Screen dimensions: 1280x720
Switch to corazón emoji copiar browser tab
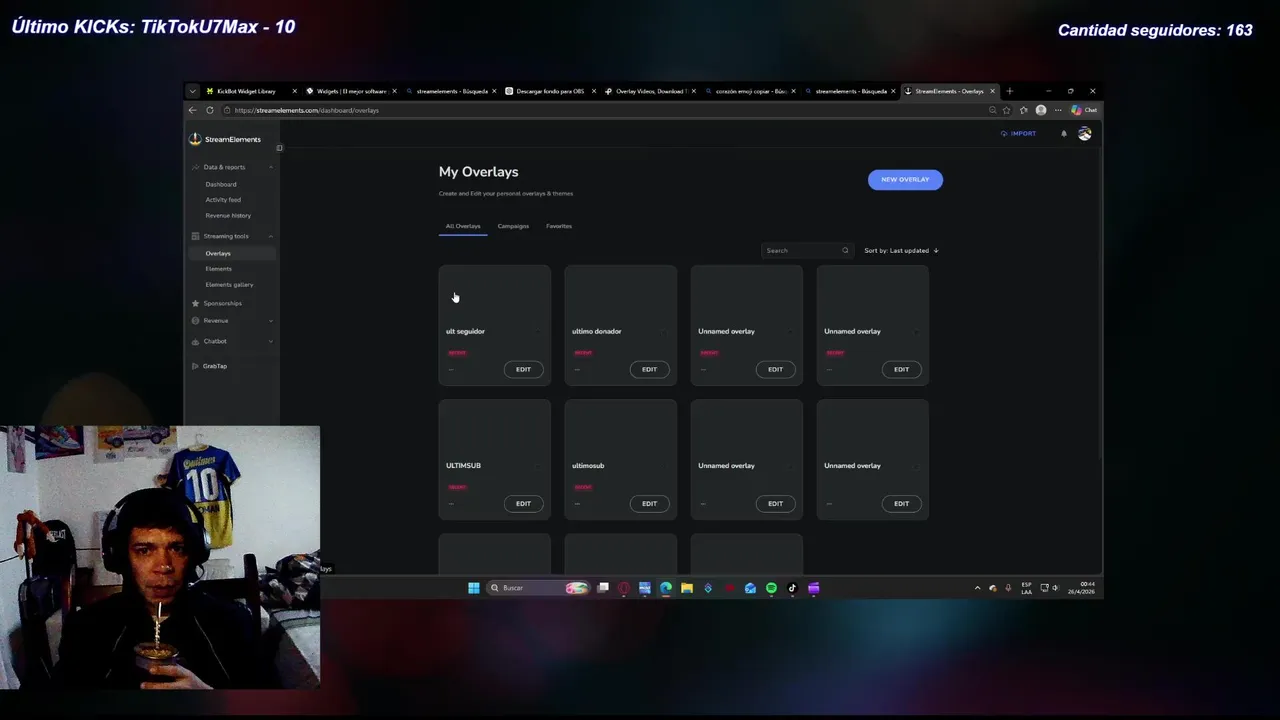tap(750, 91)
